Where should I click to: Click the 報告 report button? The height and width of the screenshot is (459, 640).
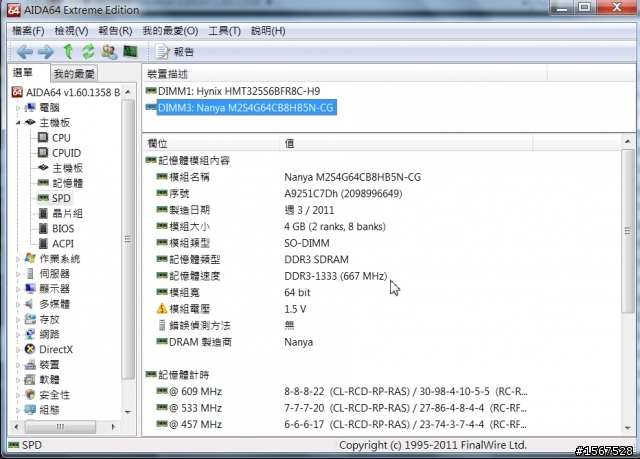pyautogui.click(x=175, y=52)
